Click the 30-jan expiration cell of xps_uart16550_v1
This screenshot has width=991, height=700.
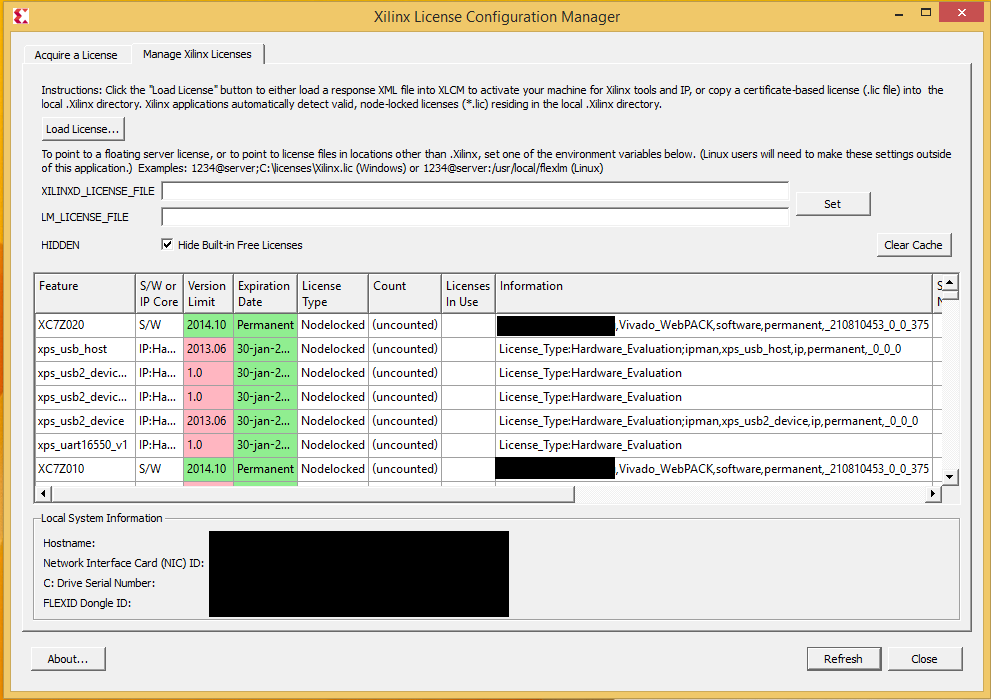[x=265, y=445]
